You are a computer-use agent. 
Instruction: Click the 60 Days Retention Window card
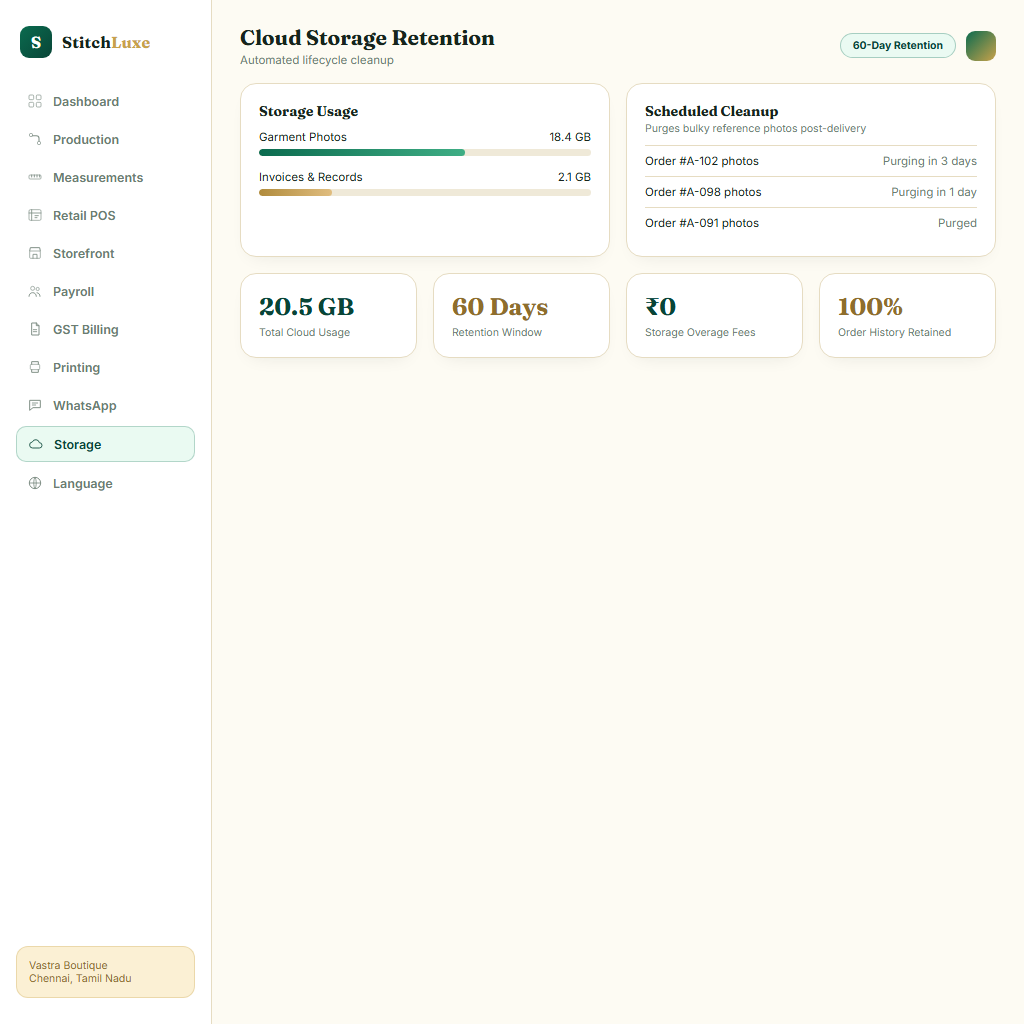coord(521,315)
